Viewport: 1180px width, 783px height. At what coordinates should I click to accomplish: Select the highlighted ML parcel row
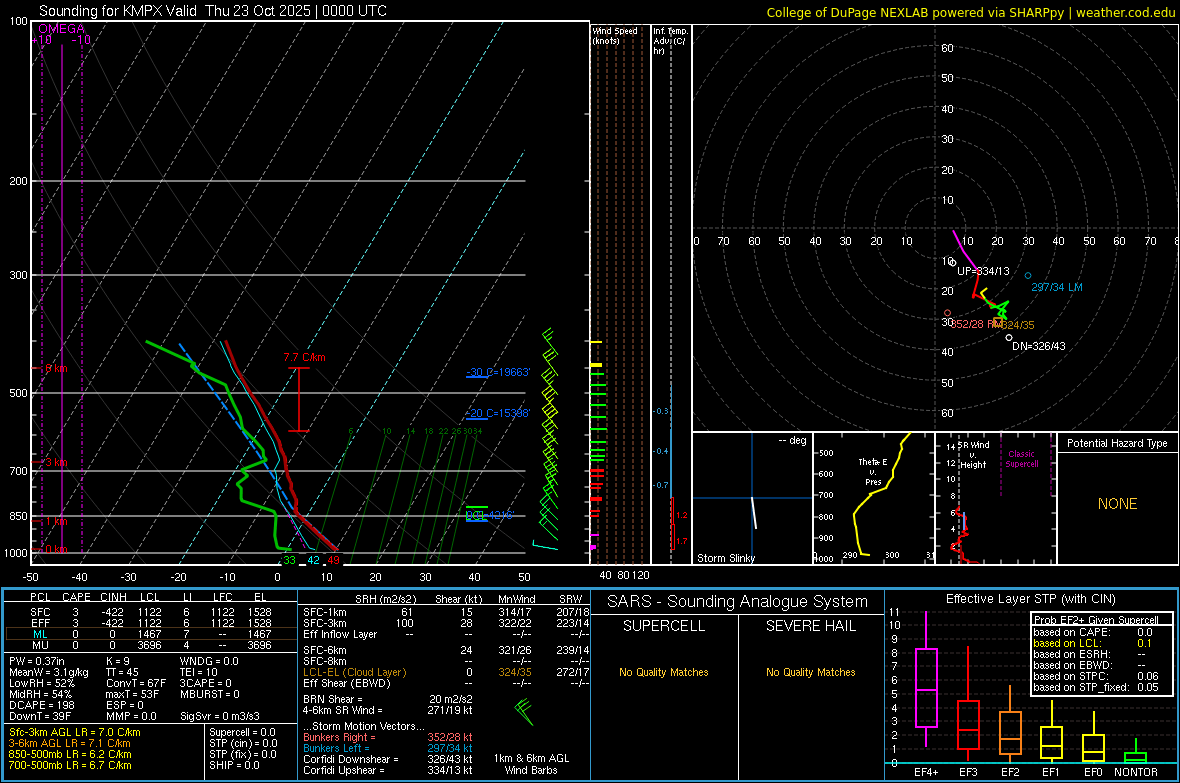pyautogui.click(x=151, y=634)
